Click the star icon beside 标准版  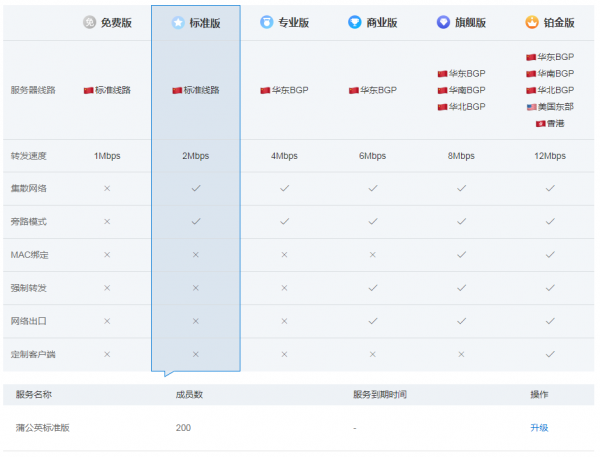coord(178,22)
